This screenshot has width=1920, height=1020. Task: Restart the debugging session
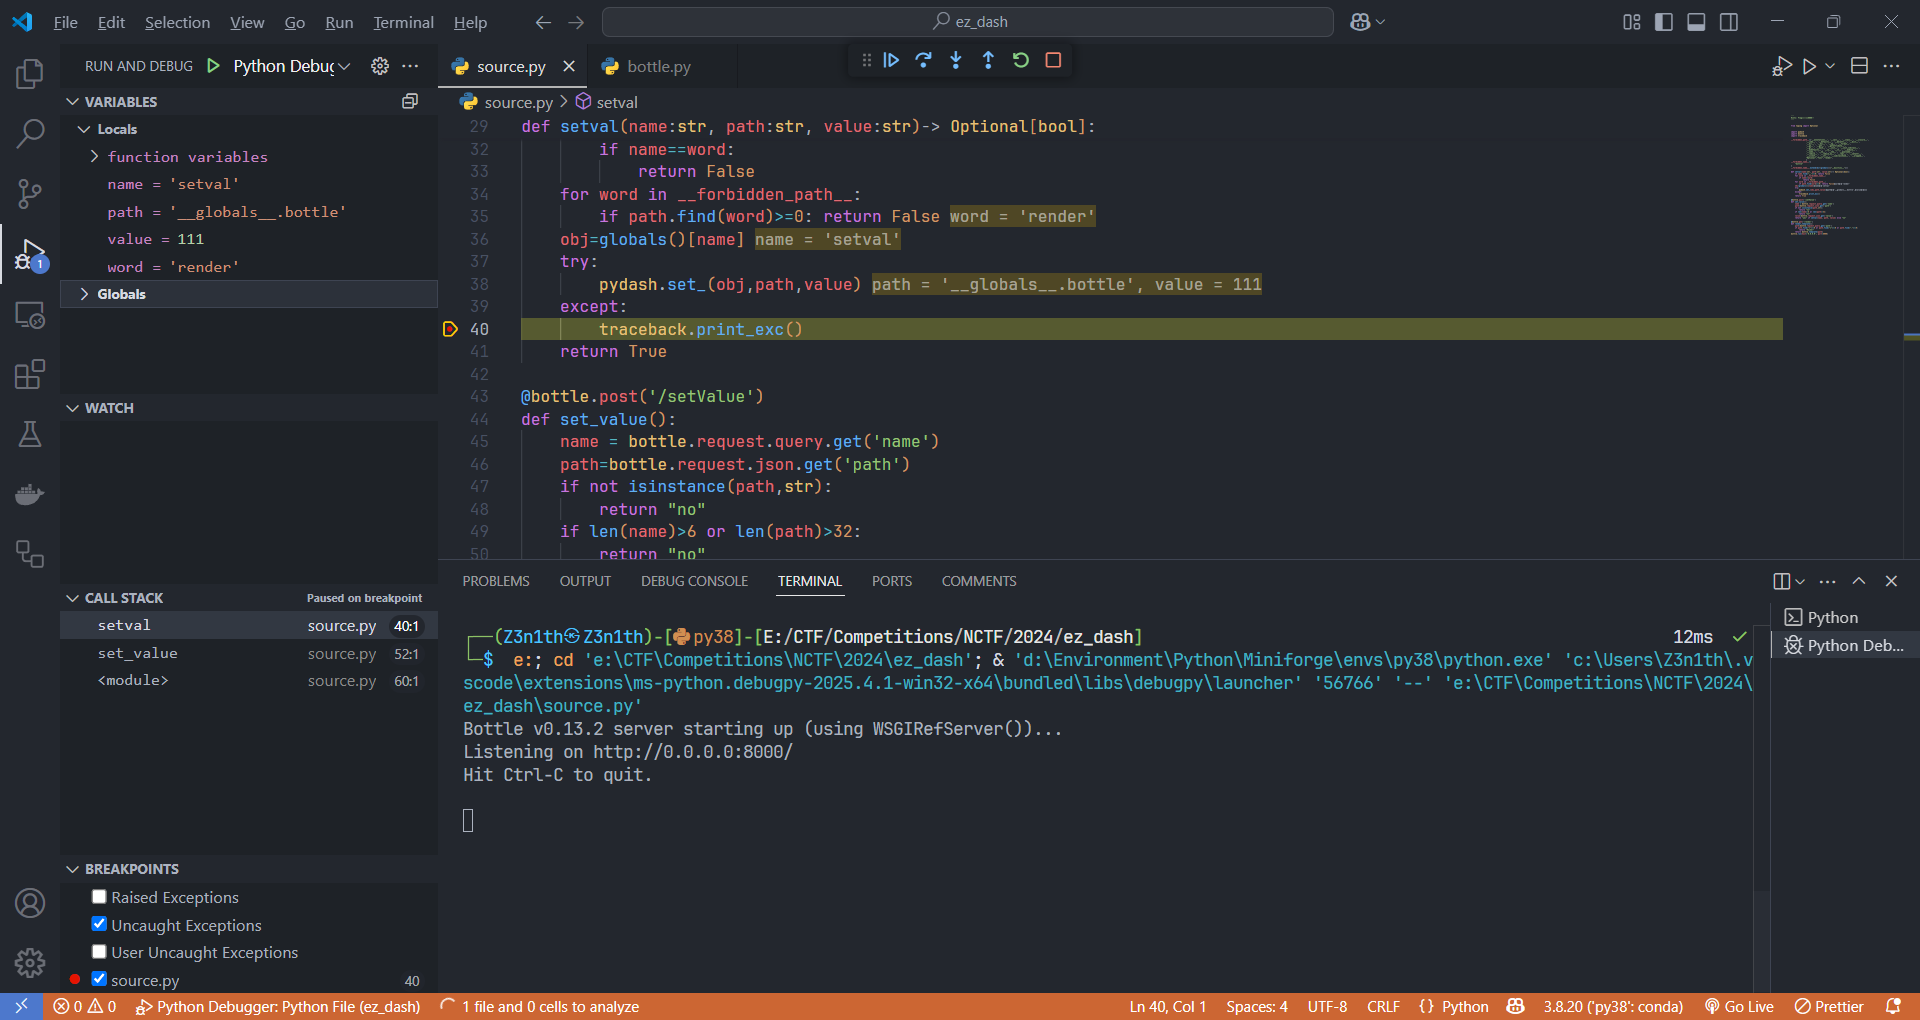(1021, 61)
